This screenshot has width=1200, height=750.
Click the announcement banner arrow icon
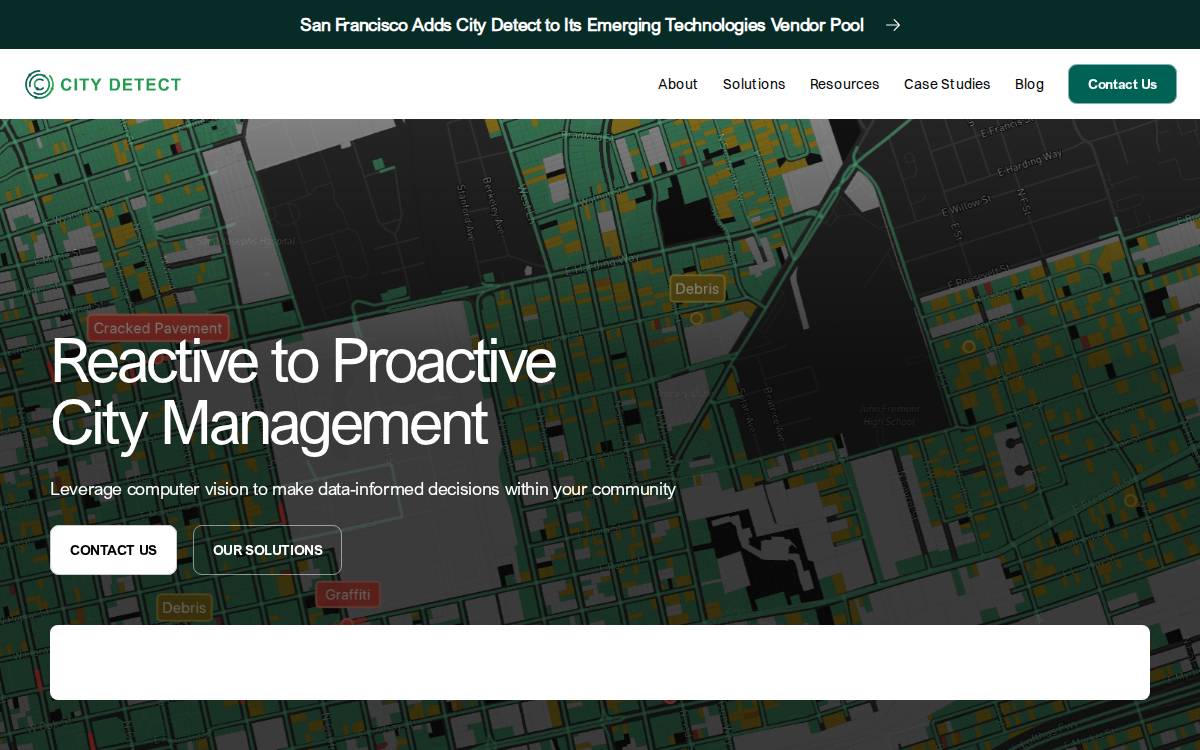click(893, 25)
